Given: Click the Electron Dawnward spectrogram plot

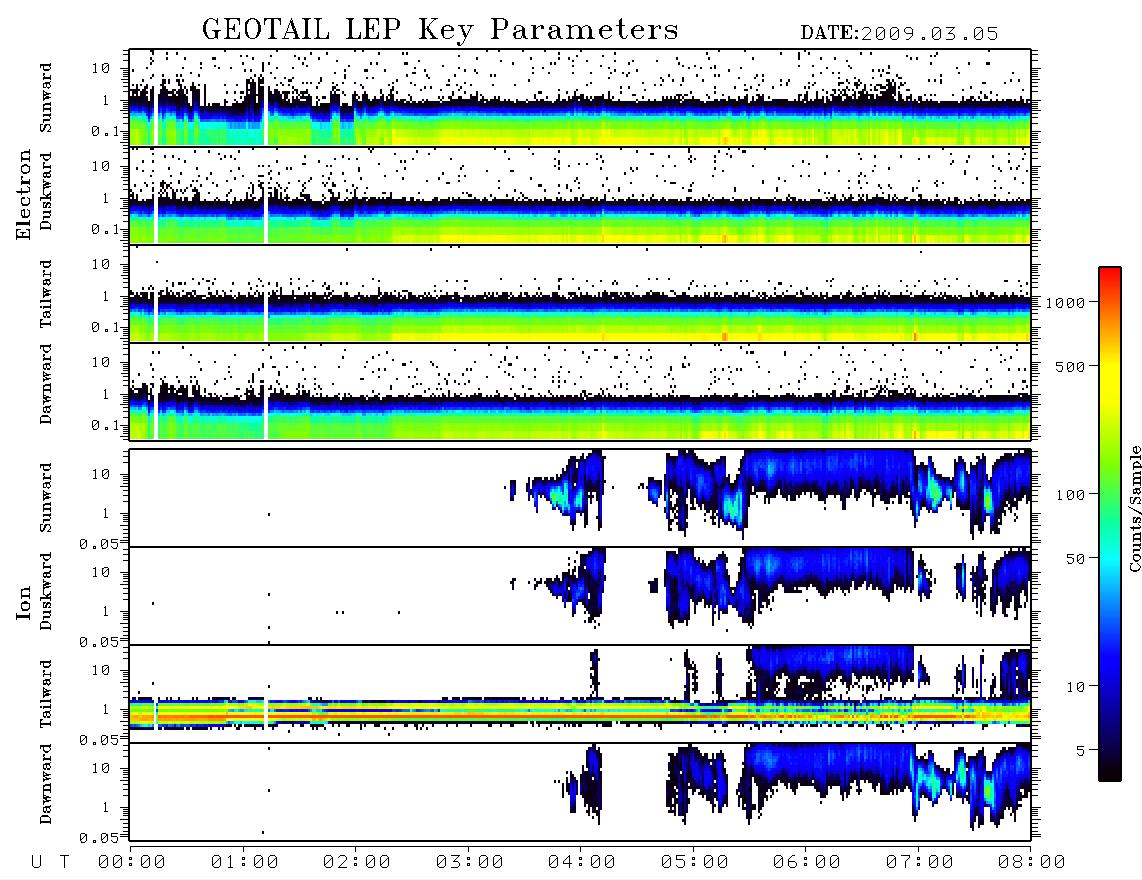Looking at the screenshot, I should [580, 391].
